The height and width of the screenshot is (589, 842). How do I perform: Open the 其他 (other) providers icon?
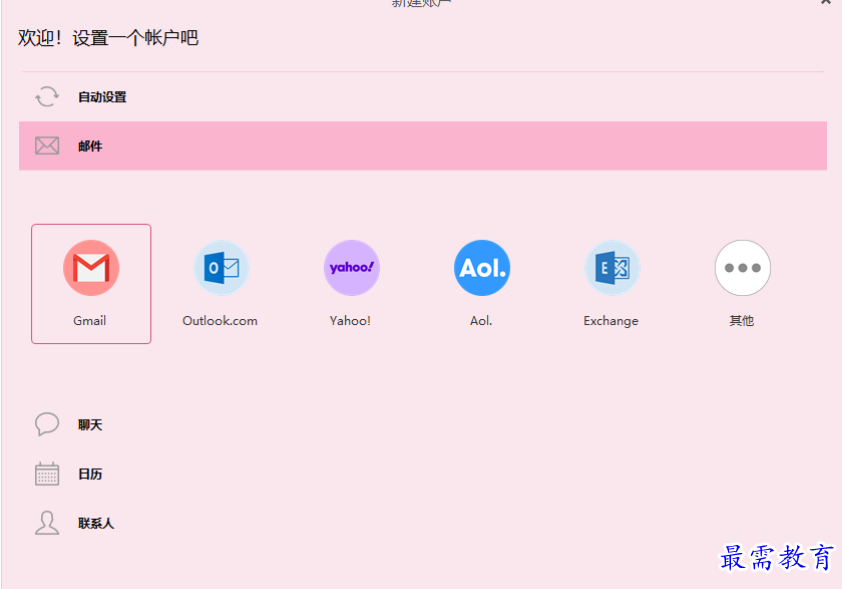coord(743,267)
